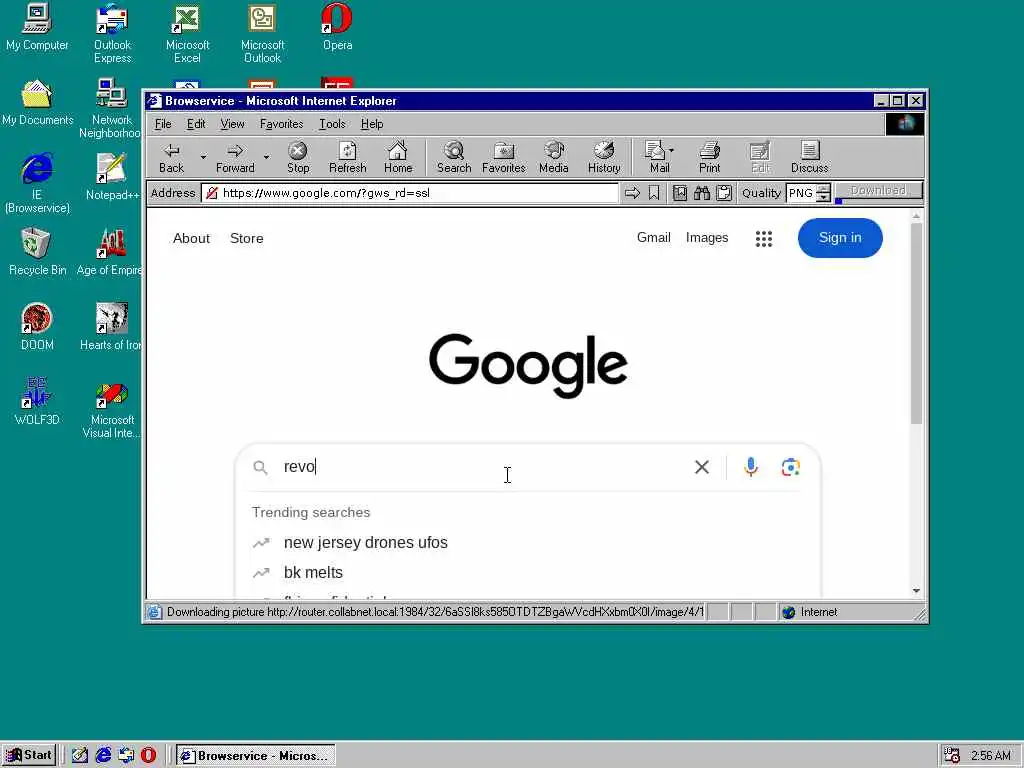This screenshot has height=768, width=1024.
Task: Click the binoculars find icon
Action: 702,193
